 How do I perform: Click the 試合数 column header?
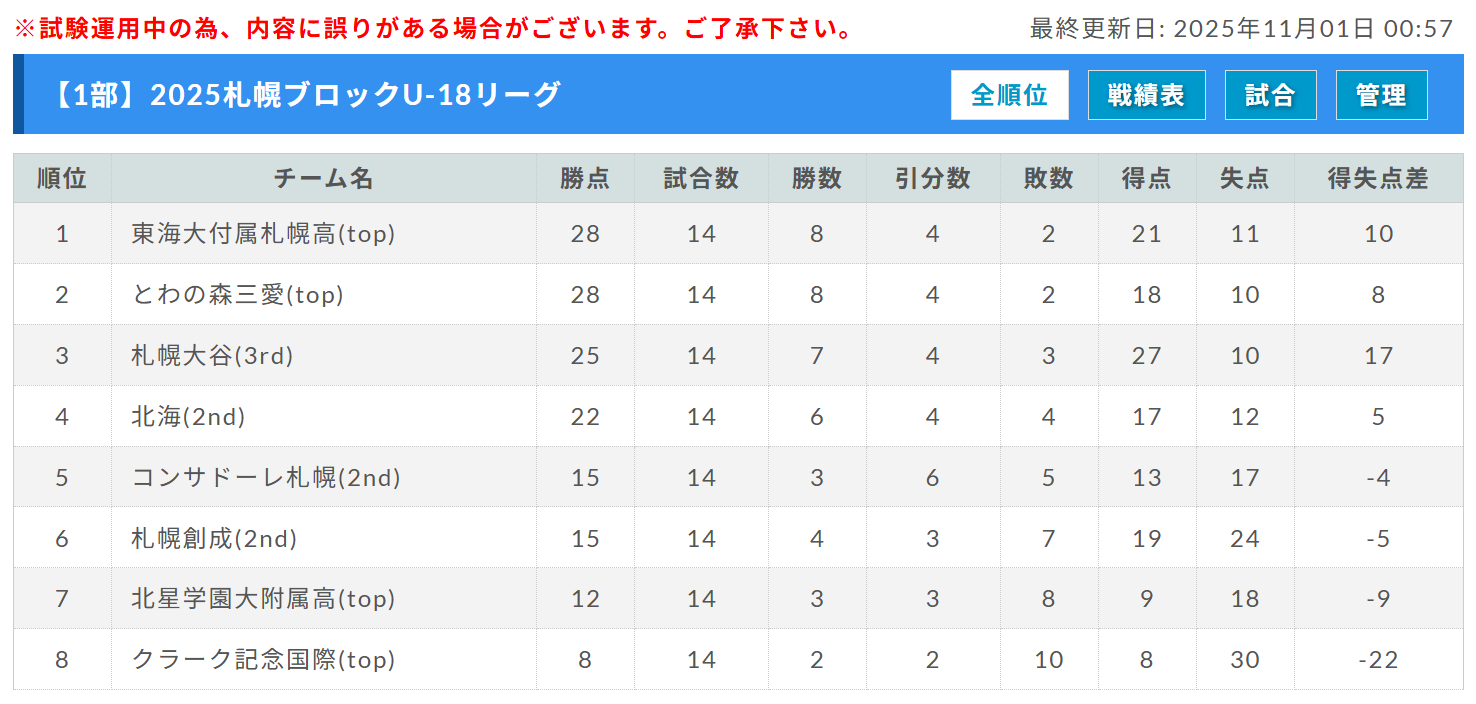701,179
